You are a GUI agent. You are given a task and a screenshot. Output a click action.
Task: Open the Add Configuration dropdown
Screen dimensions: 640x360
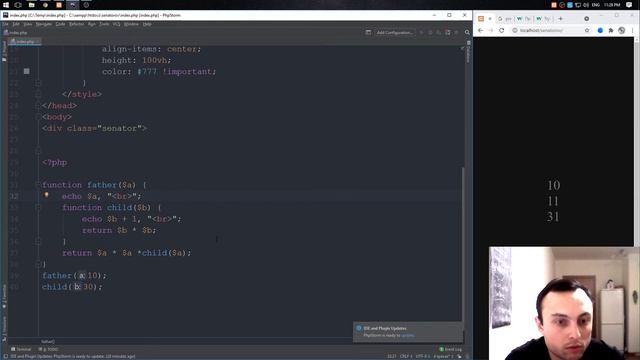[394, 33]
